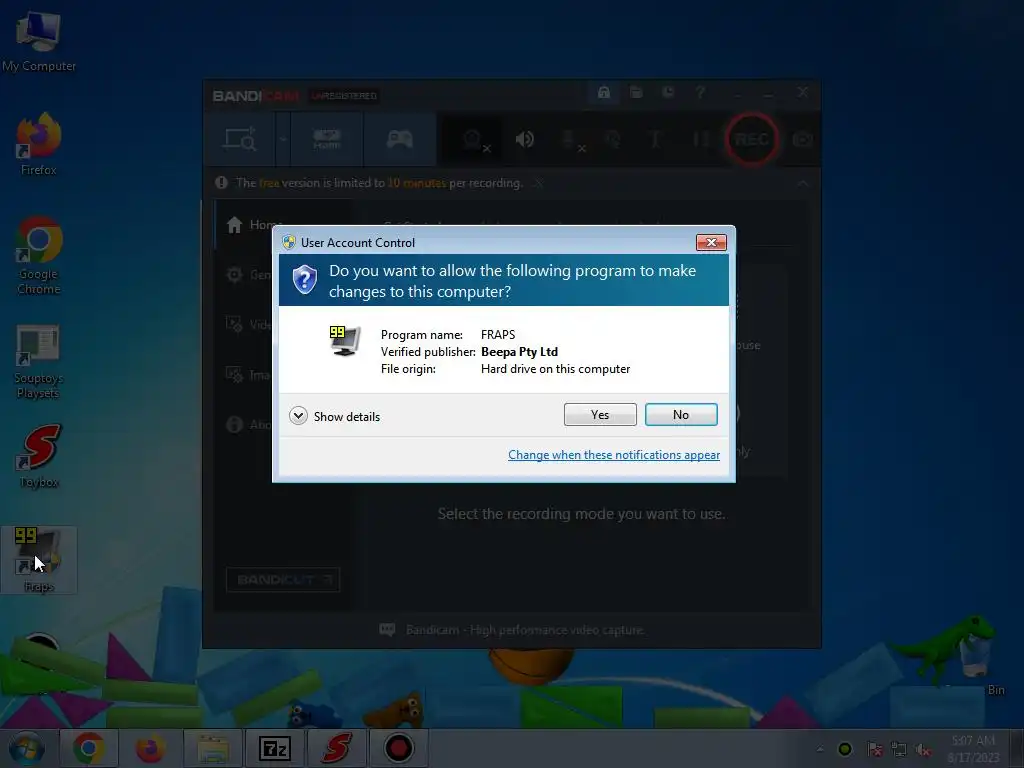The width and height of the screenshot is (1024, 768).
Task: Click Bandicam screenshot camera icon
Action: point(802,139)
